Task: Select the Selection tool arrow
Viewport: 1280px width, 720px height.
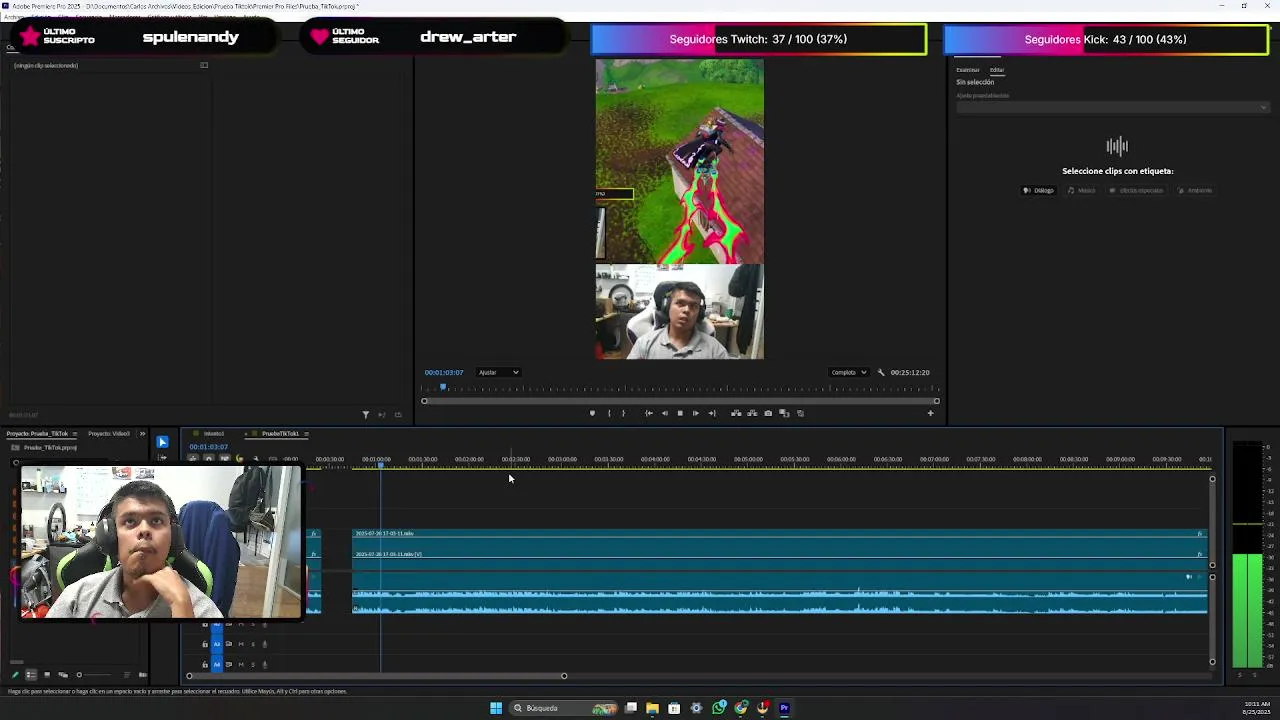Action: pos(162,442)
